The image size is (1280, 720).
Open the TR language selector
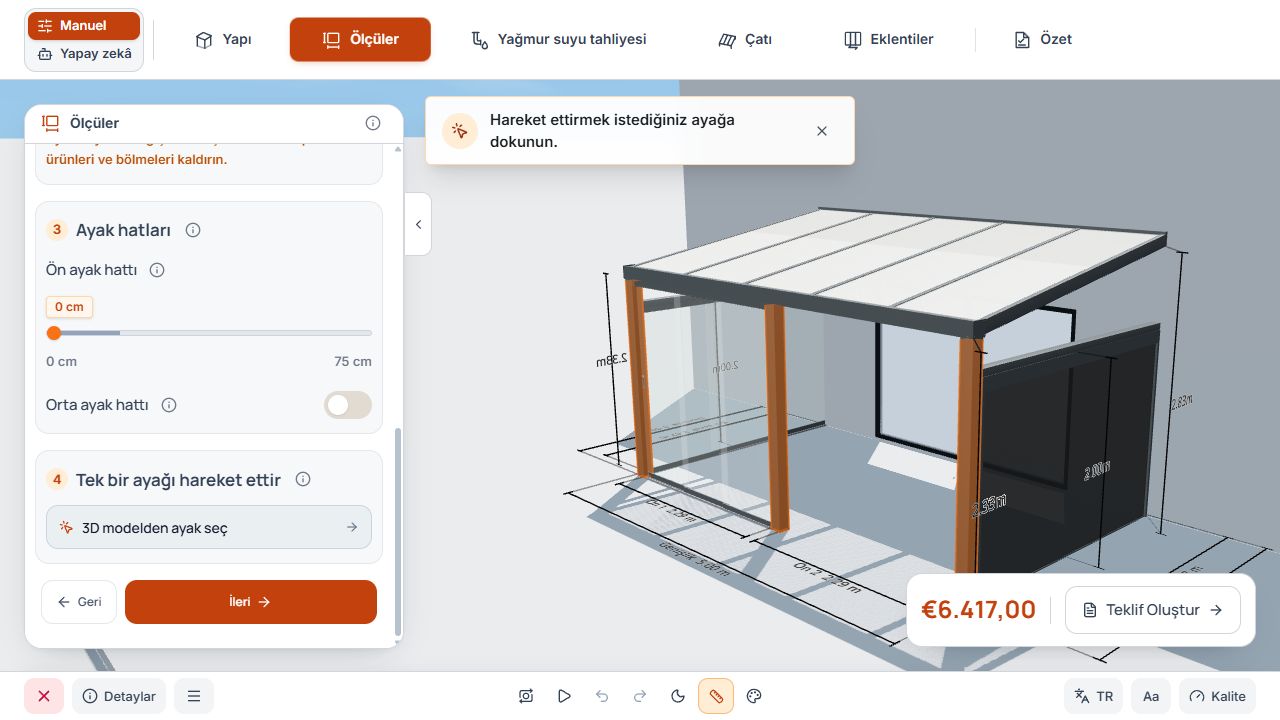[1093, 696]
